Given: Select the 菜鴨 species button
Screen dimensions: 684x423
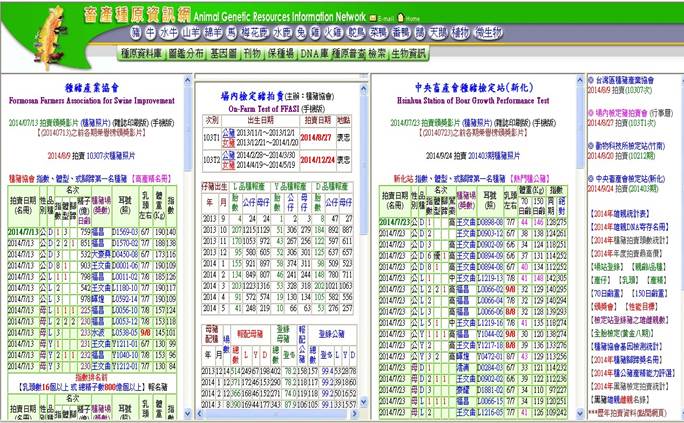Looking at the screenshot, I should [378, 33].
